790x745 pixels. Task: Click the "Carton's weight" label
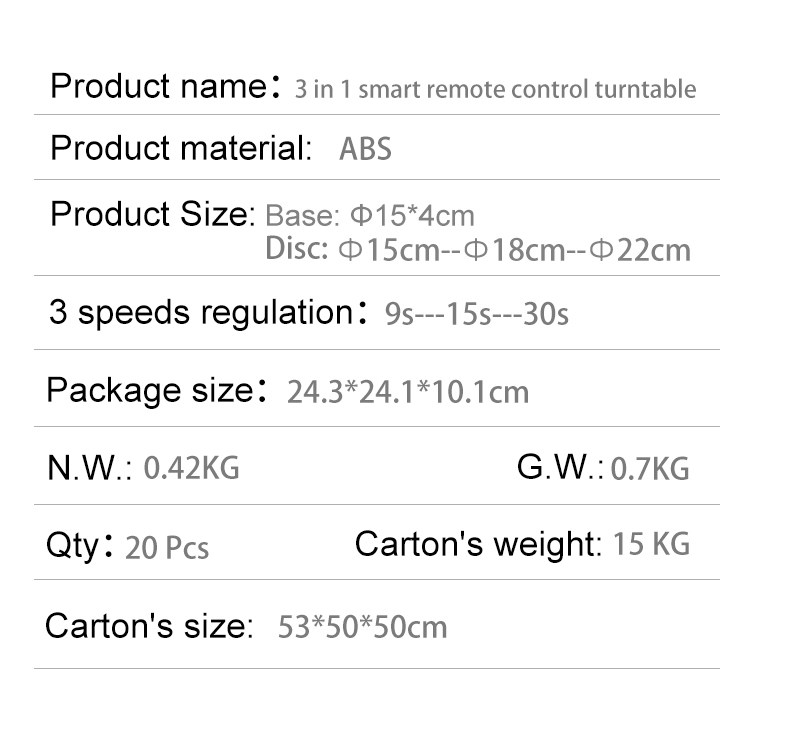pyautogui.click(x=477, y=545)
